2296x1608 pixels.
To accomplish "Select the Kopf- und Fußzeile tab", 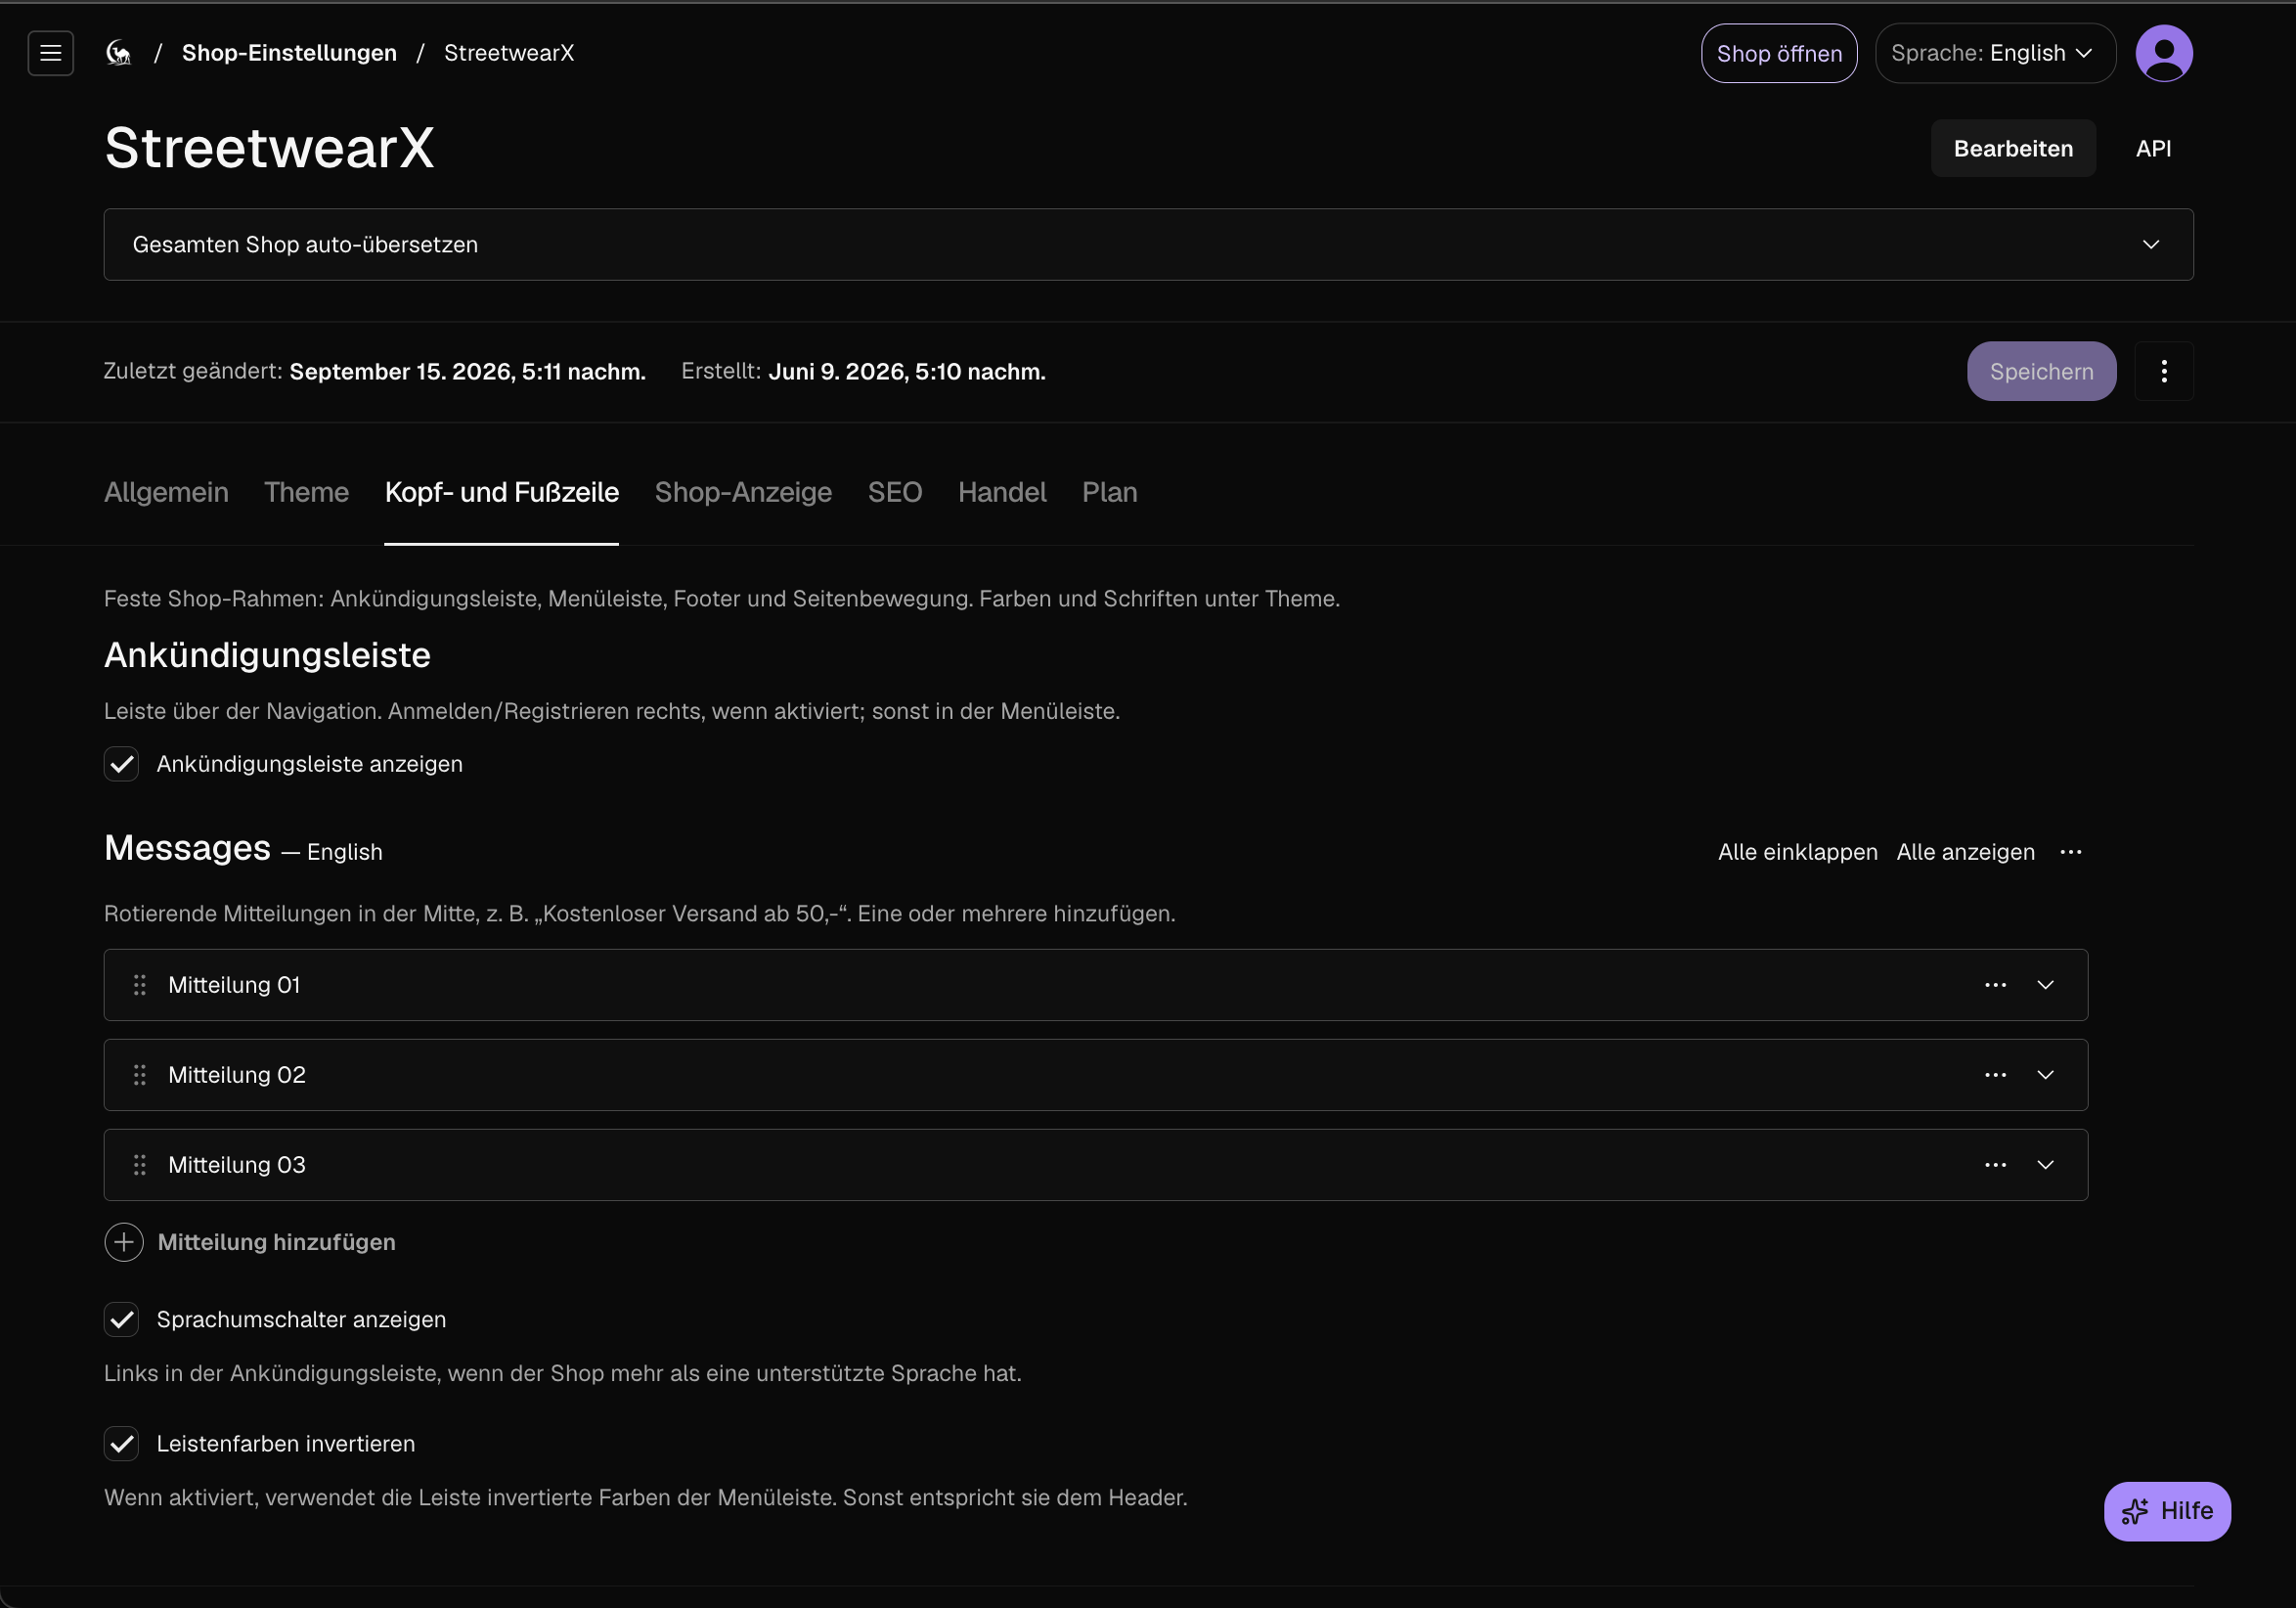I will [x=502, y=492].
